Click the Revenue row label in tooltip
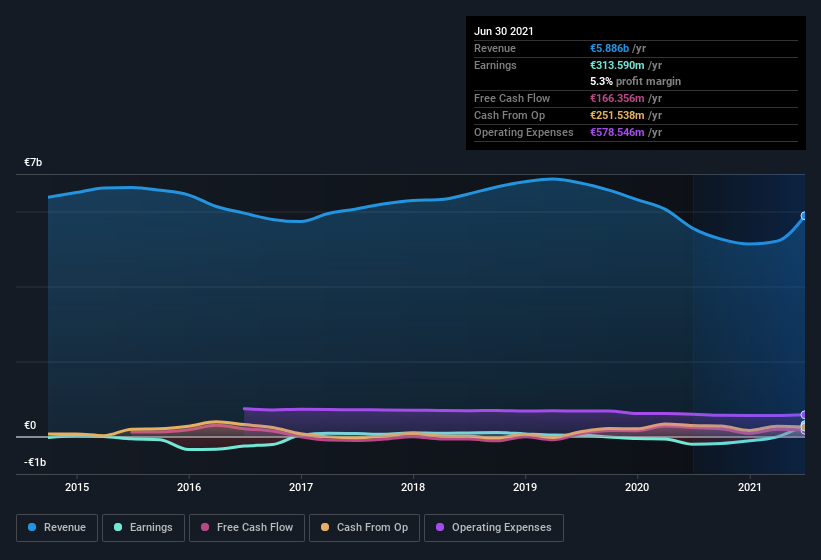Screen dimensions: 821x560 (x=495, y=48)
